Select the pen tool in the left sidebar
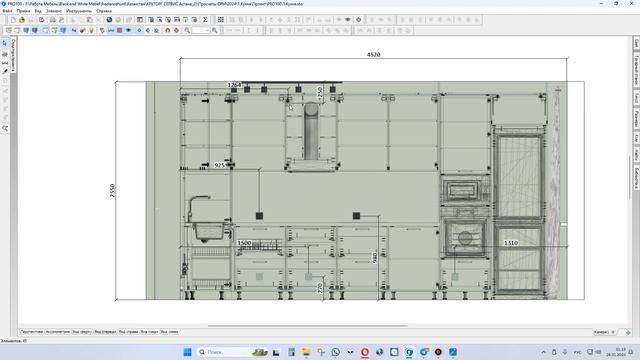 click(5, 71)
